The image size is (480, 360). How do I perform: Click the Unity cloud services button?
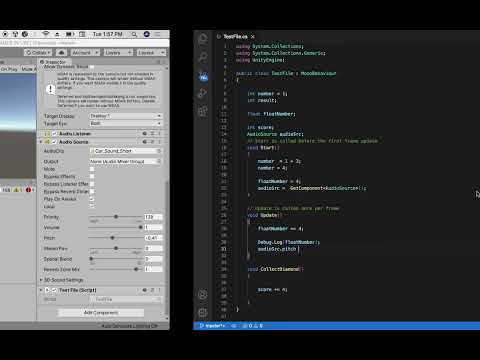(x=61, y=52)
